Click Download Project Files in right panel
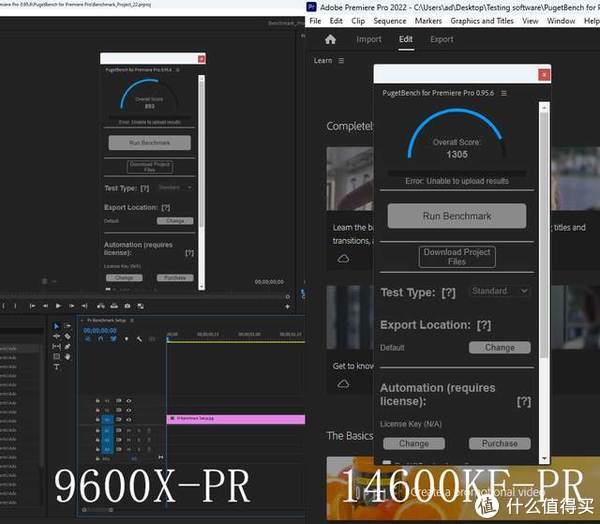The image size is (600, 524). pos(457,257)
